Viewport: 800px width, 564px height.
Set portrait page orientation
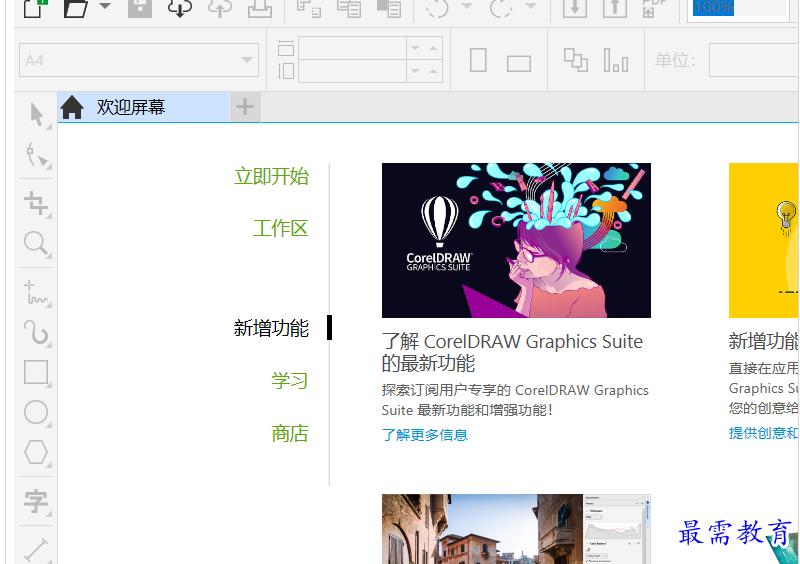(478, 60)
